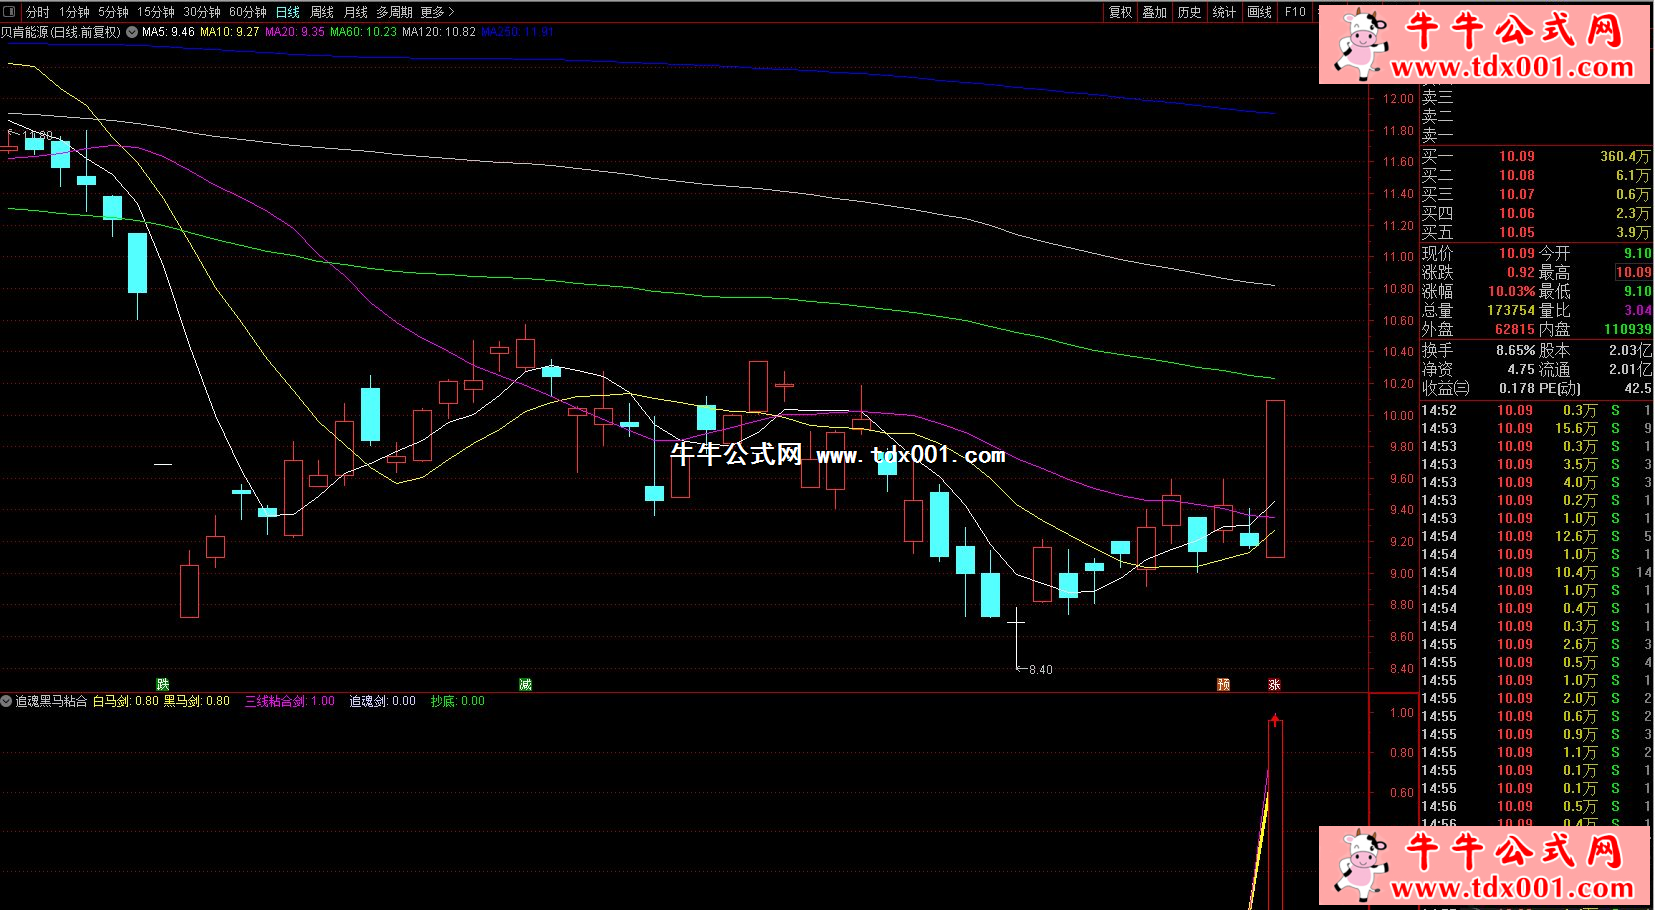Click the MA10: 9.27 indicator label
Image resolution: width=1655 pixels, height=910 pixels.
[230, 32]
